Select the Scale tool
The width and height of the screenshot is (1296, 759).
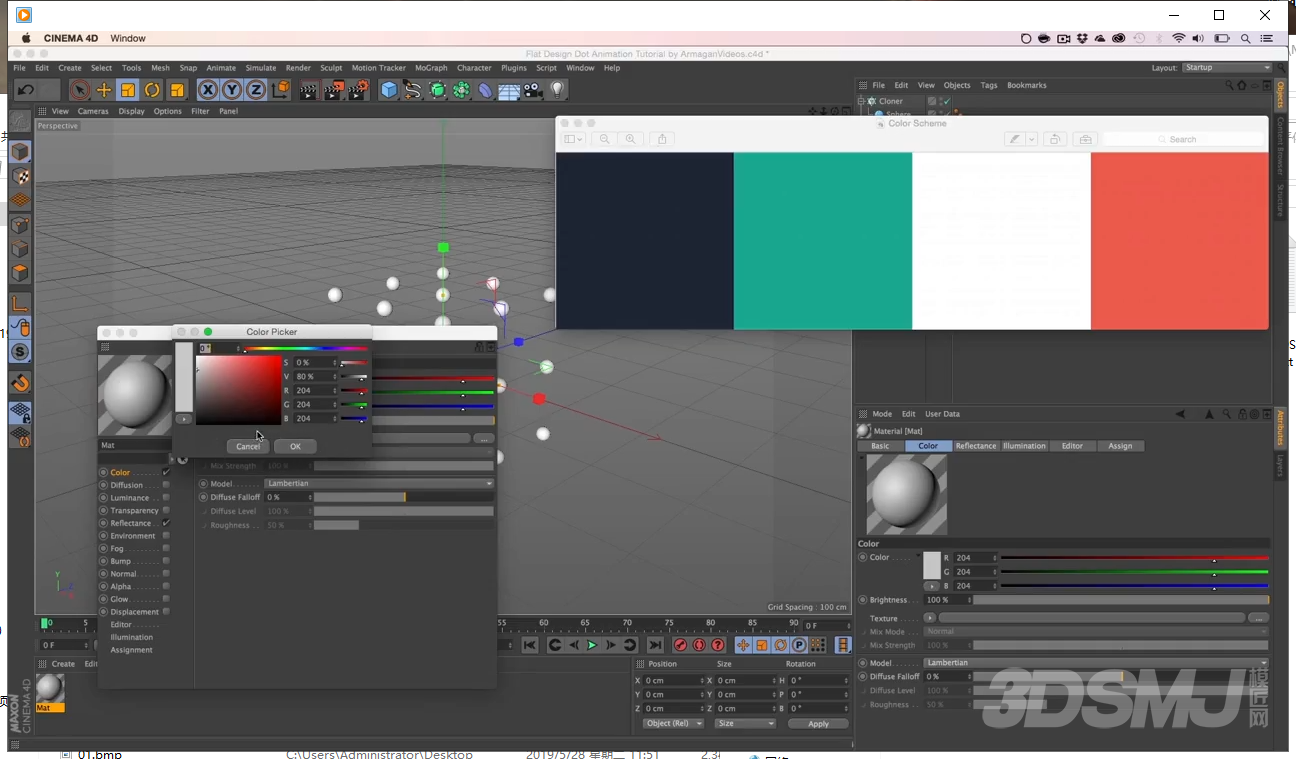tap(128, 90)
